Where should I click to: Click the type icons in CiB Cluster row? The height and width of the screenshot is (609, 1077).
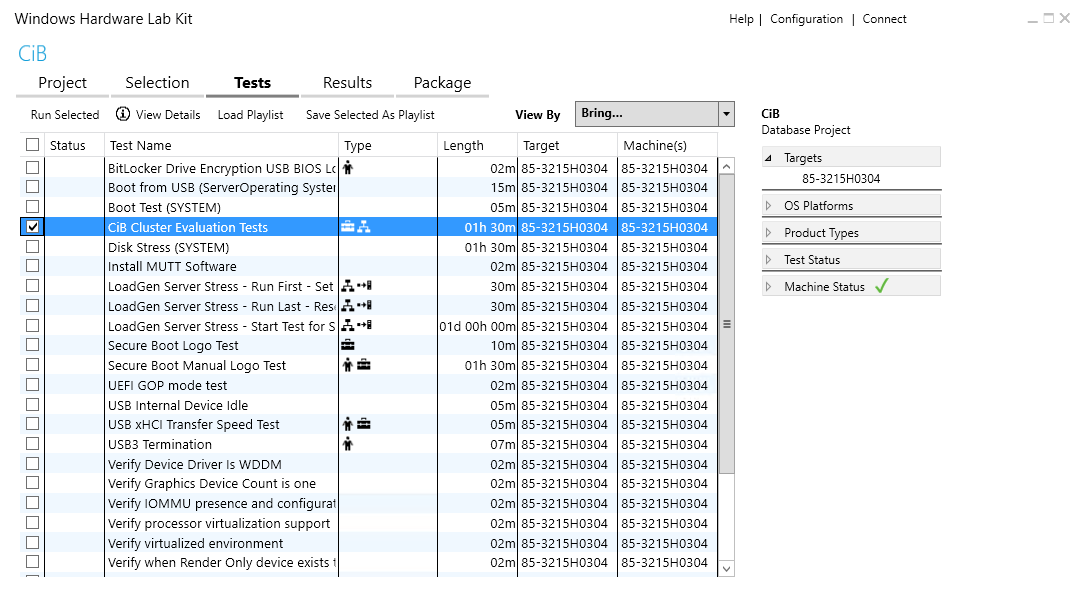pos(355,227)
